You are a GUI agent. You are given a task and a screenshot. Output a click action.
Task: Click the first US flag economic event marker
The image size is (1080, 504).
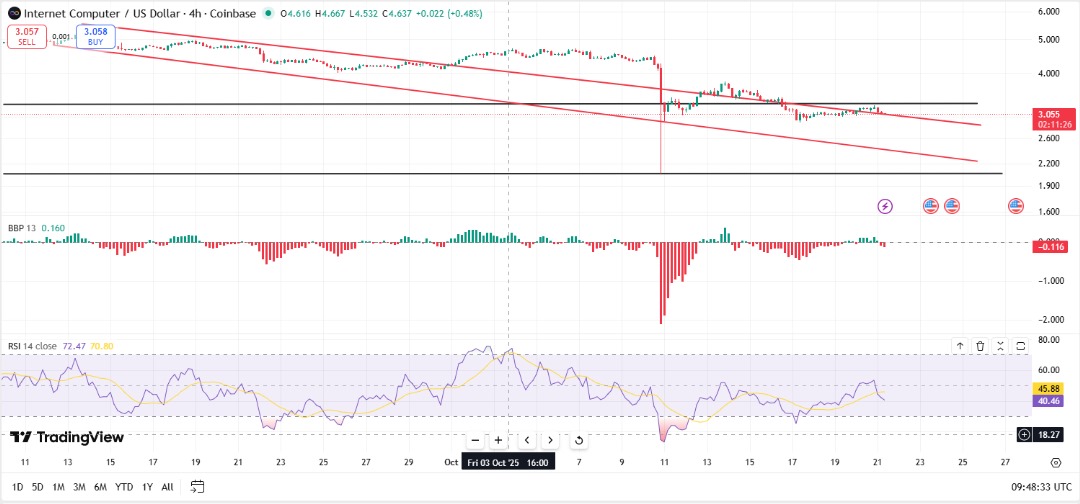coord(931,206)
